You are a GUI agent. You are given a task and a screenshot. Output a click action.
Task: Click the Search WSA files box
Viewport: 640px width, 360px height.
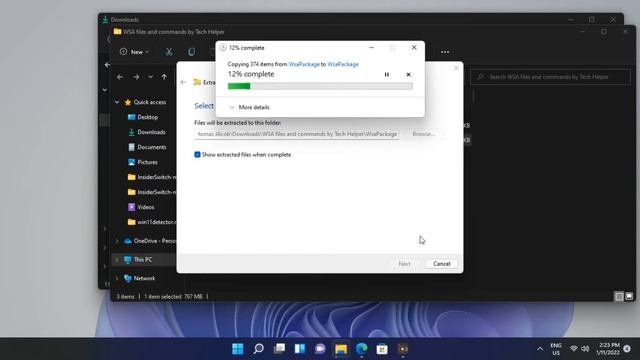(x=550, y=77)
